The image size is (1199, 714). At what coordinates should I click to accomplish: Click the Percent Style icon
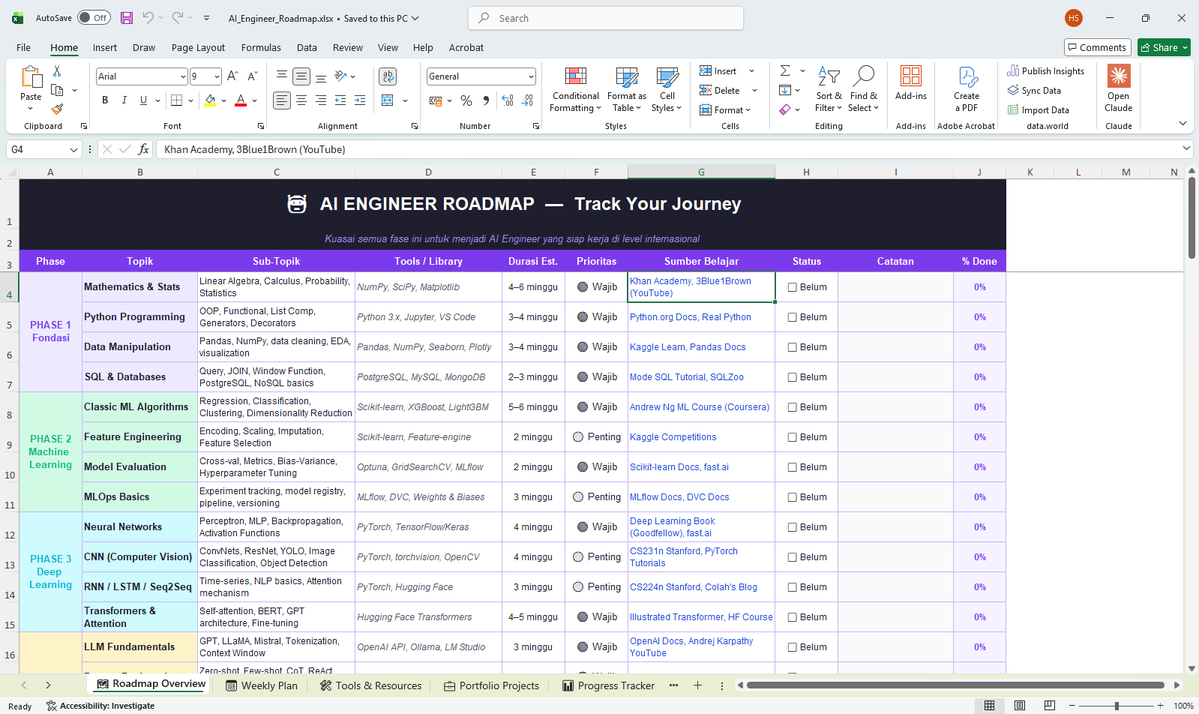coord(466,100)
